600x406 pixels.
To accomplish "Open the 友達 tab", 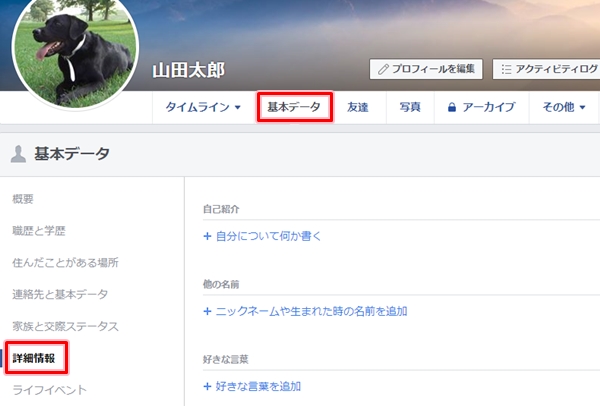I will pyautogui.click(x=357, y=107).
